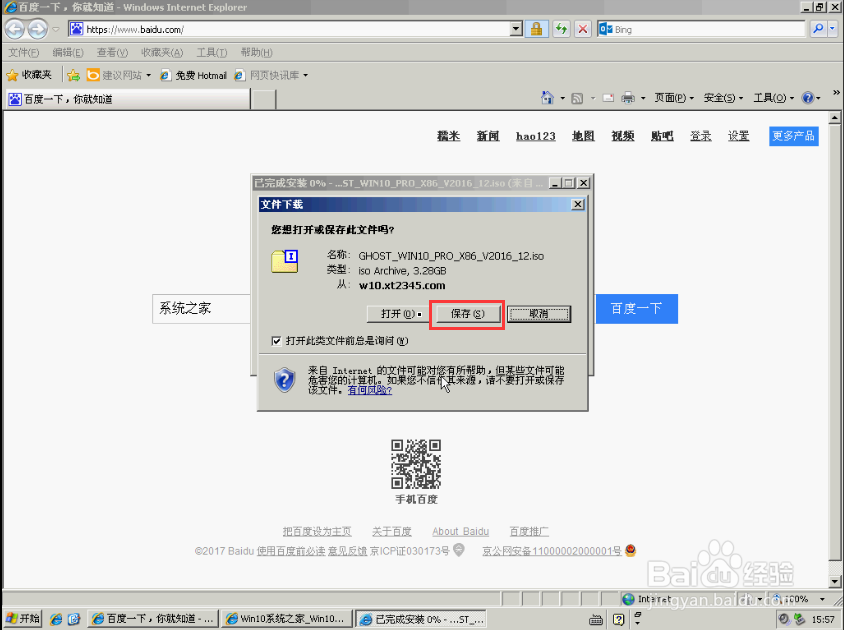The image size is (844, 630).
Task: Click the second quick launch icon on taskbar
Action: [x=74, y=619]
